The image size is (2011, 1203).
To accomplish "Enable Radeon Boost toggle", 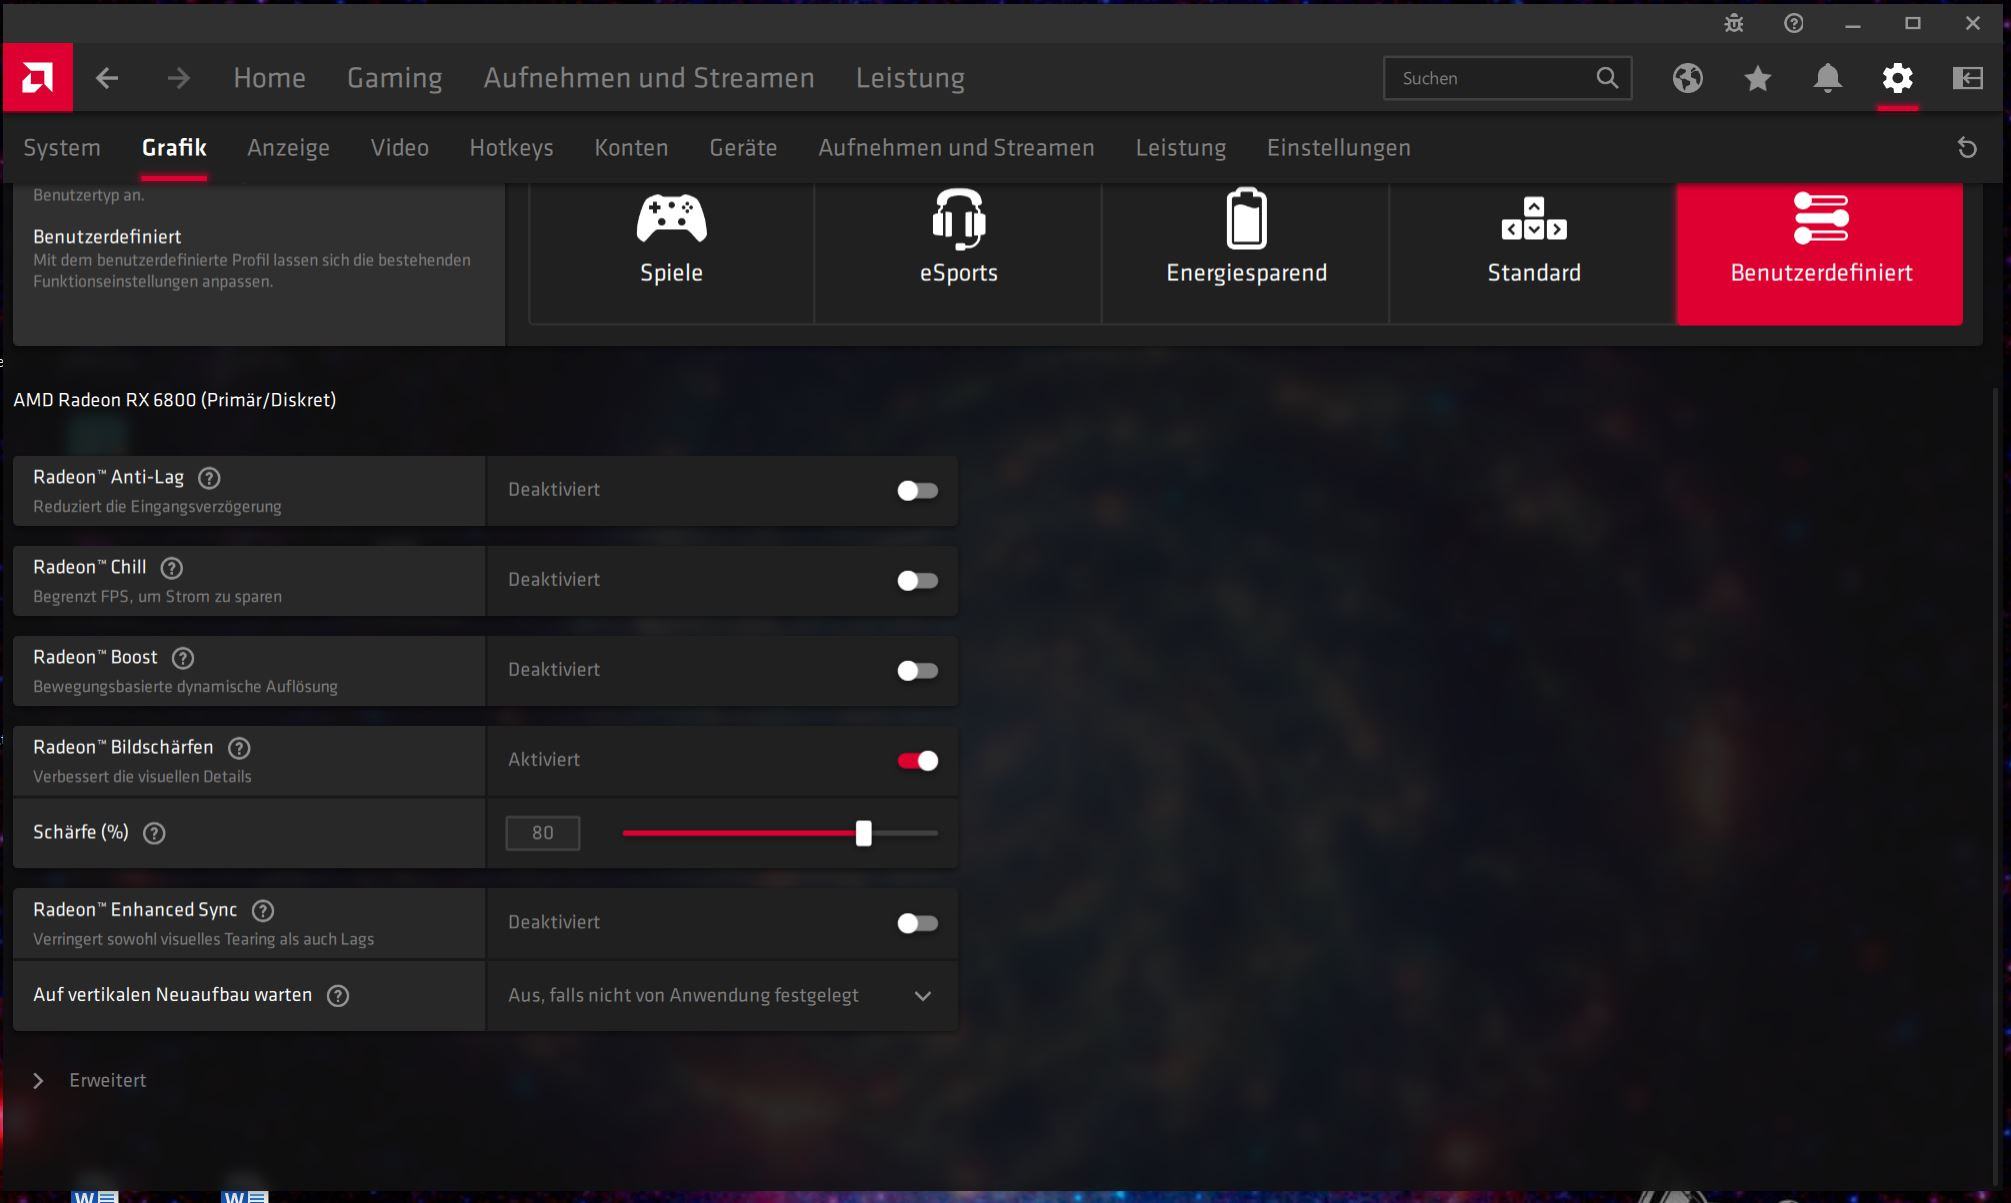I will tap(917, 670).
